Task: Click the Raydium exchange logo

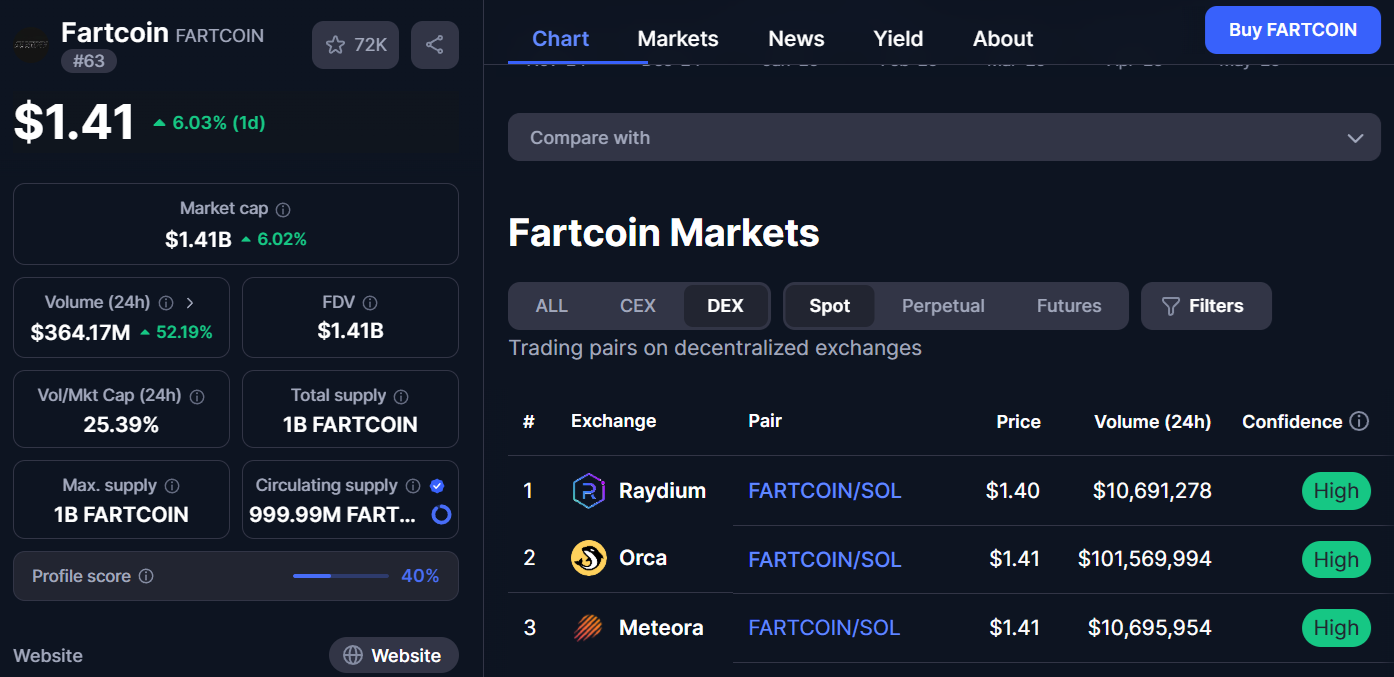Action: pos(588,491)
